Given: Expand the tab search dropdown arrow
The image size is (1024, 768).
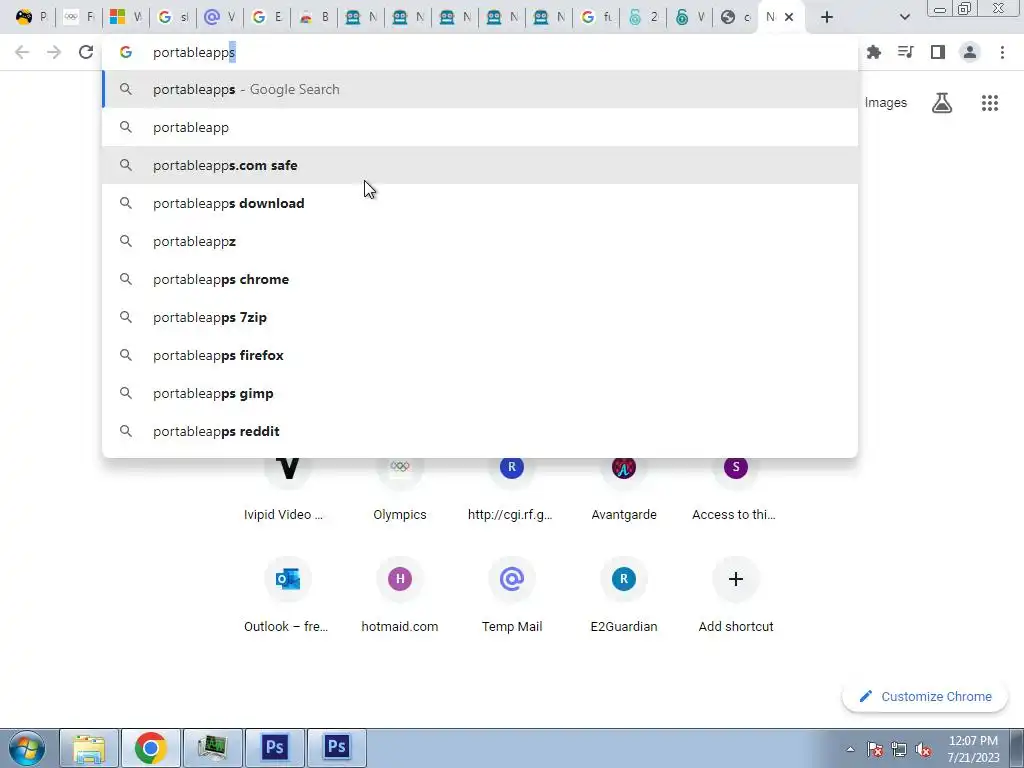Looking at the screenshot, I should coord(904,17).
